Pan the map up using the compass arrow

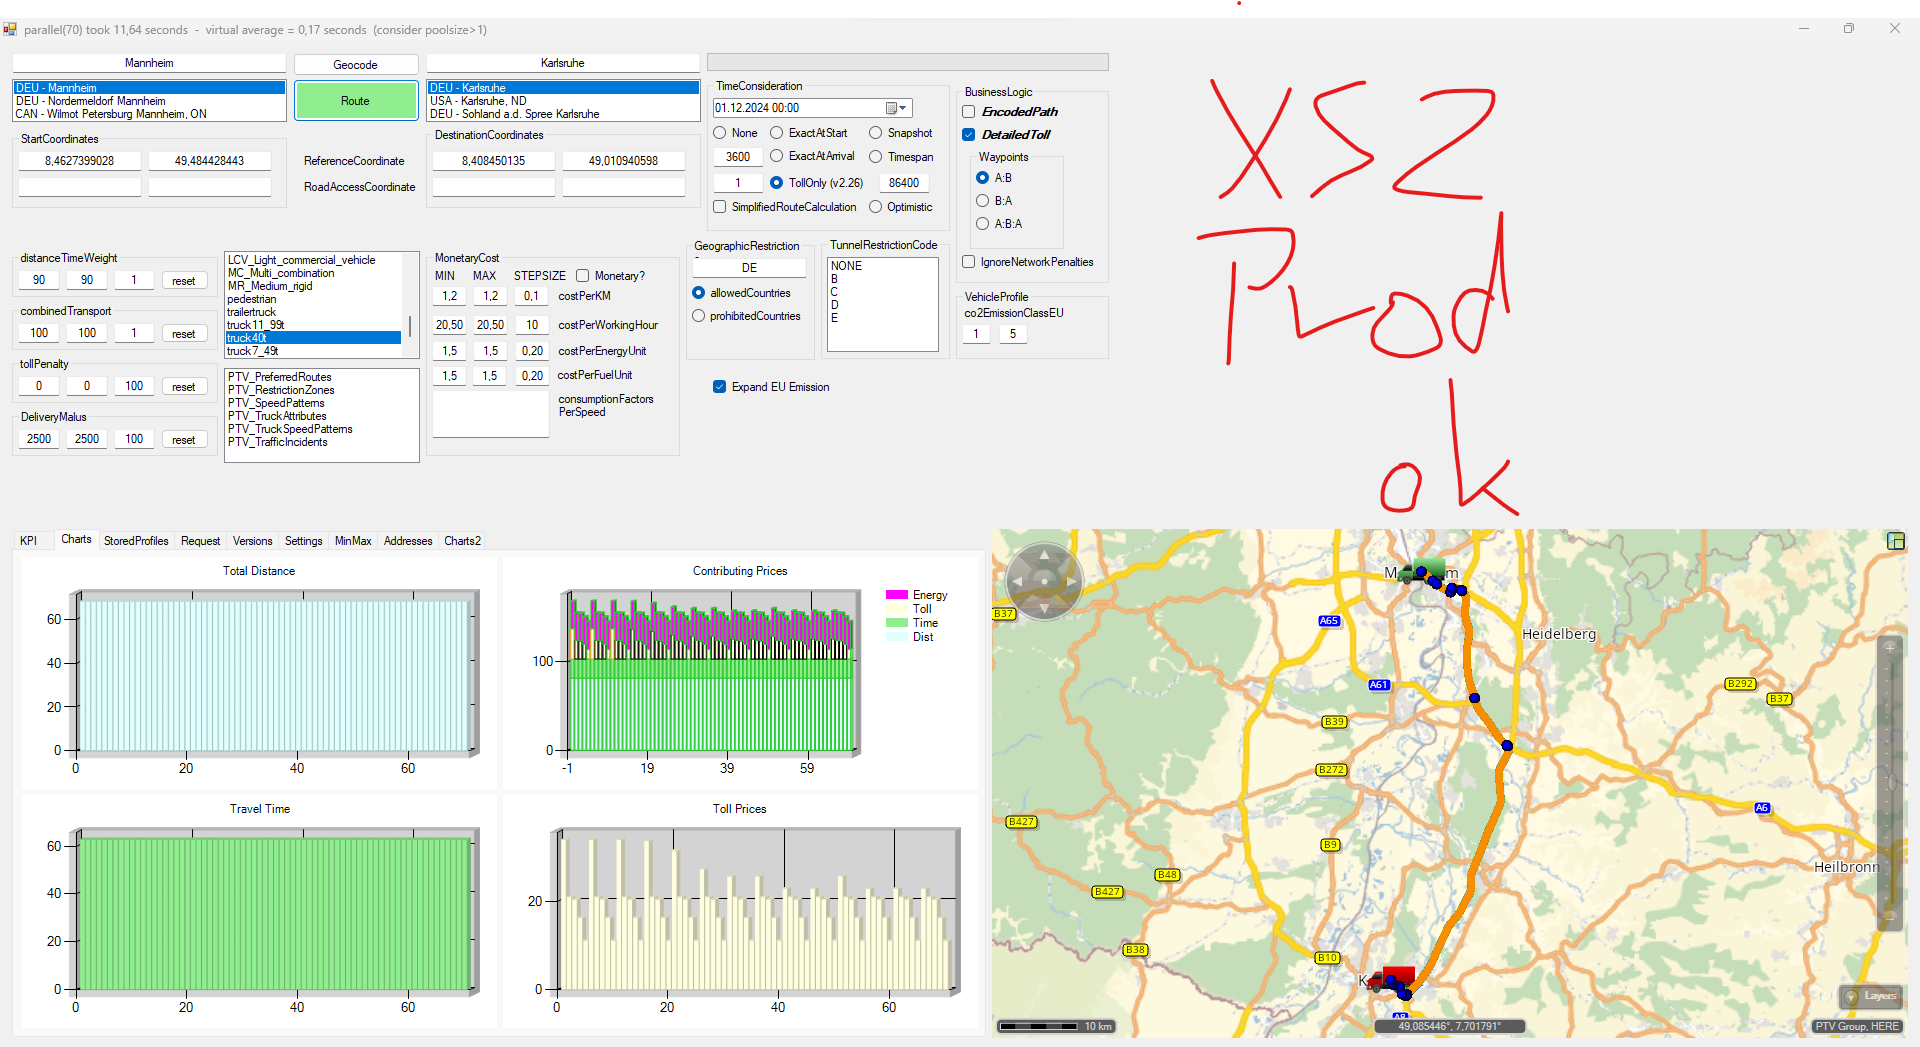coord(1044,554)
